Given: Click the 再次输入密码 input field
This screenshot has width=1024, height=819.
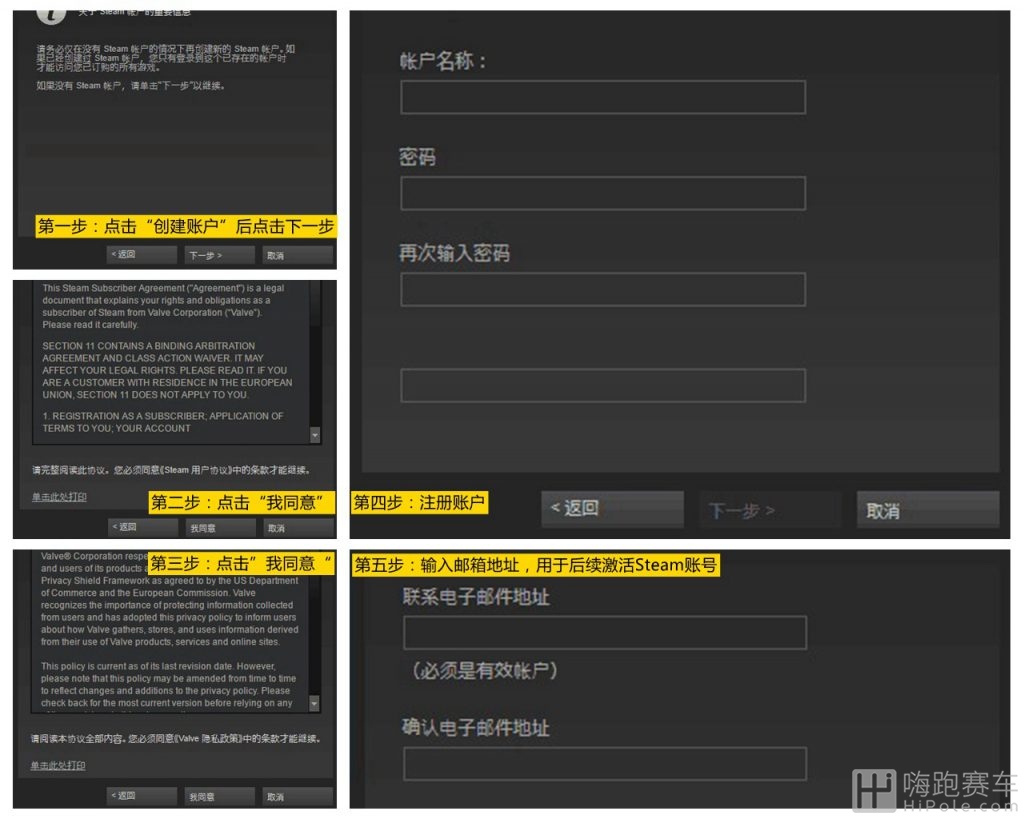Looking at the screenshot, I should [603, 289].
